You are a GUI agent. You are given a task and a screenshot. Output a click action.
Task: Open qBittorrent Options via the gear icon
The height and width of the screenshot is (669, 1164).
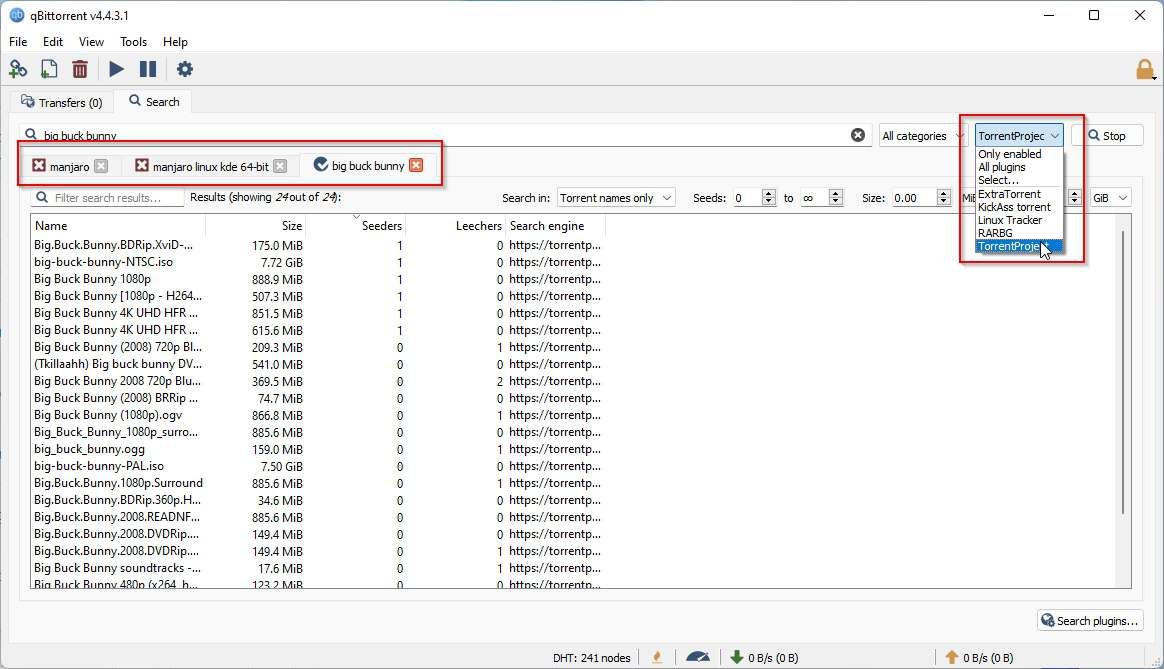(x=185, y=69)
